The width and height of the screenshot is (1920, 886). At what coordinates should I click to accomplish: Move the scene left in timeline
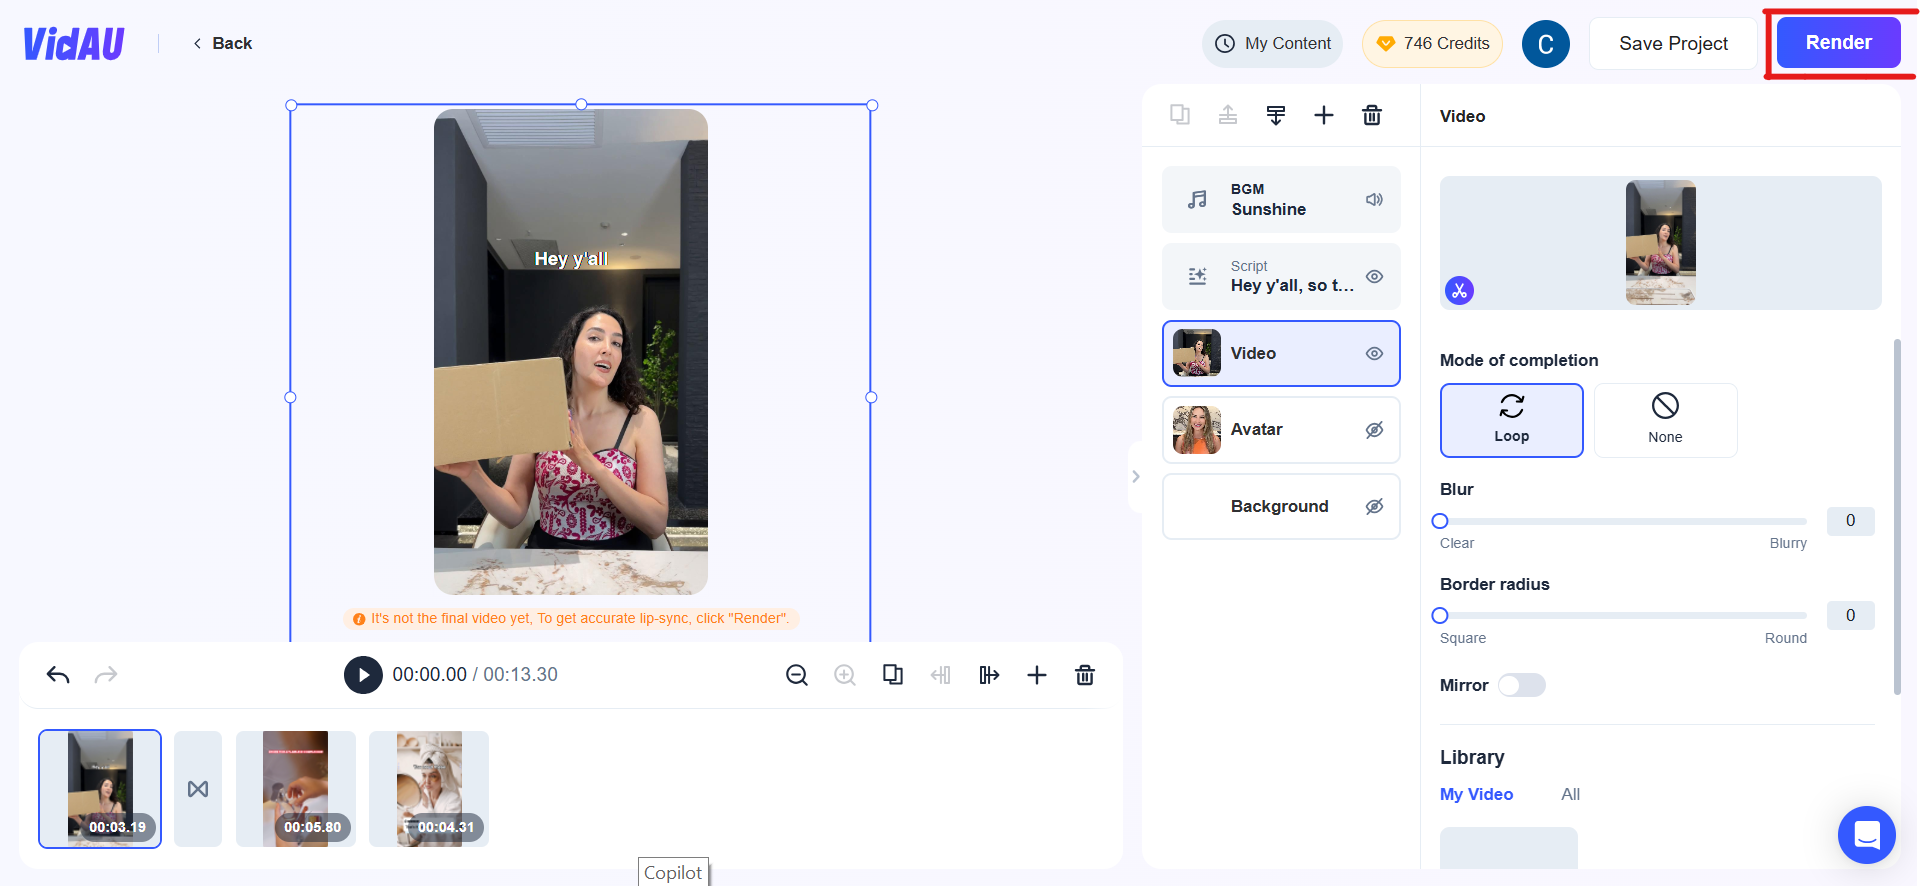(x=941, y=675)
